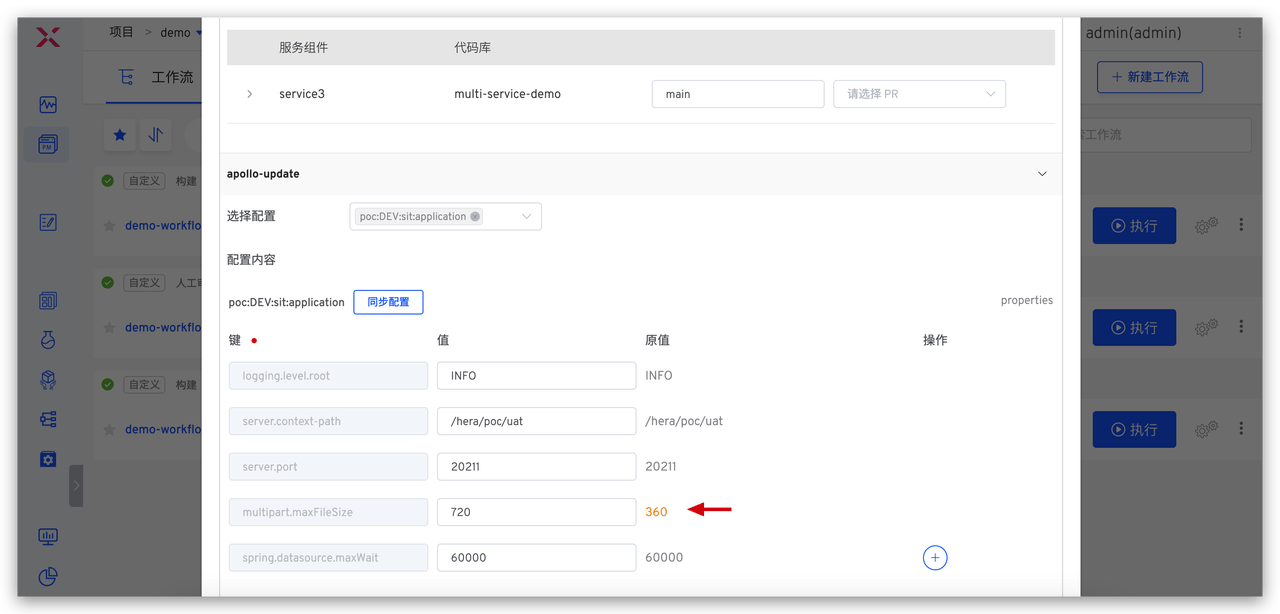This screenshot has width=1280, height=614.
Task: Open the 选择 PR dropdown
Action: (x=919, y=94)
